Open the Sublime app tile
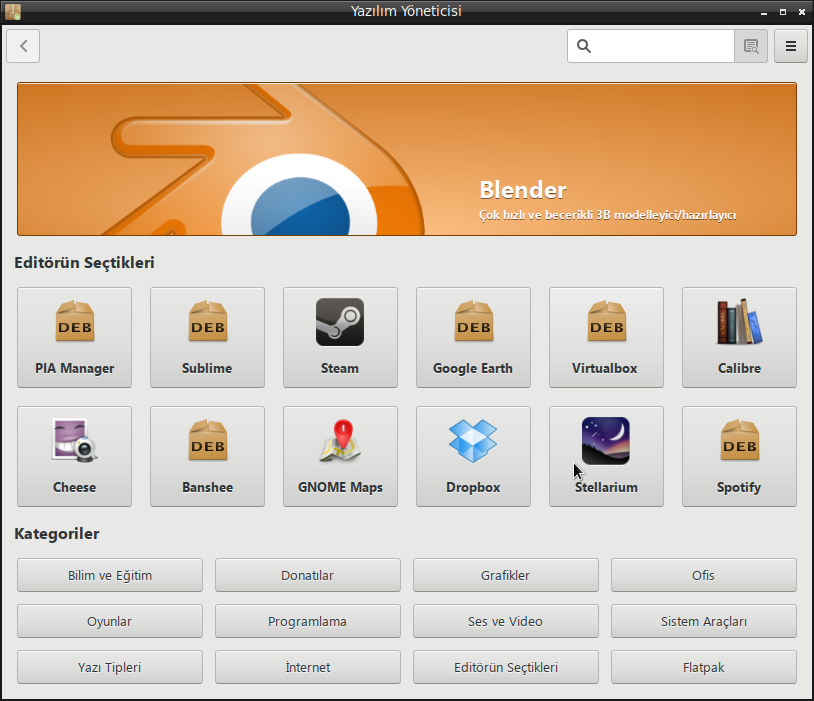The width and height of the screenshot is (814, 701). (x=207, y=338)
